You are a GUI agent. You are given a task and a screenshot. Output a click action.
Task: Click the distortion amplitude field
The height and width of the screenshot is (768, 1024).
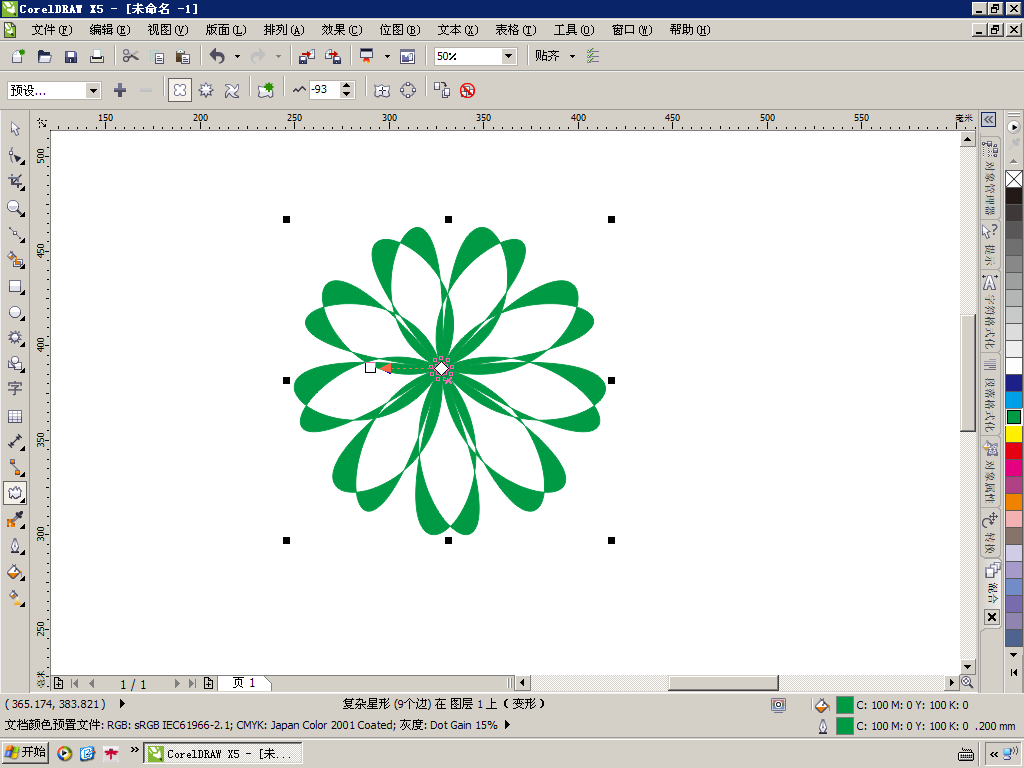[x=325, y=89]
